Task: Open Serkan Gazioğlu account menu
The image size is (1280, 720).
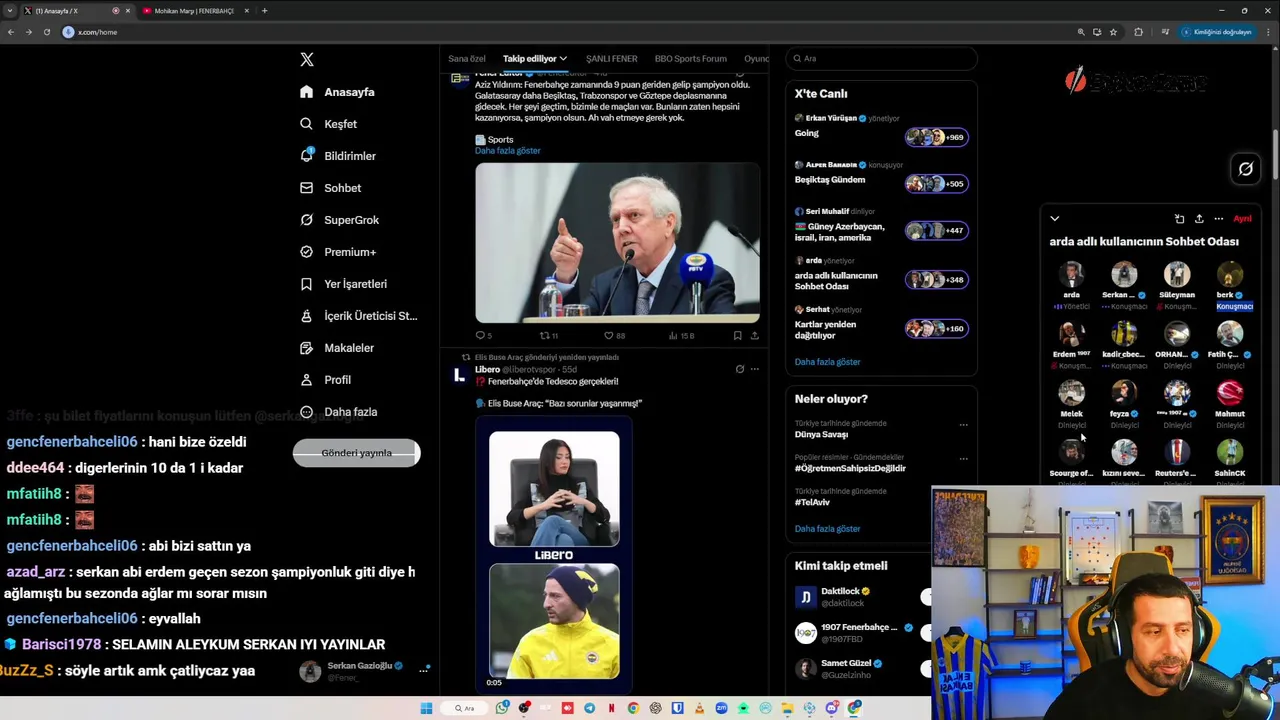Action: pyautogui.click(x=365, y=670)
